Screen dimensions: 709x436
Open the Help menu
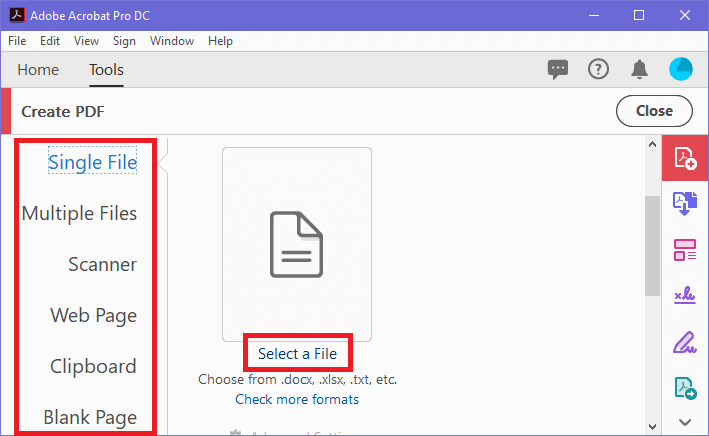click(220, 41)
